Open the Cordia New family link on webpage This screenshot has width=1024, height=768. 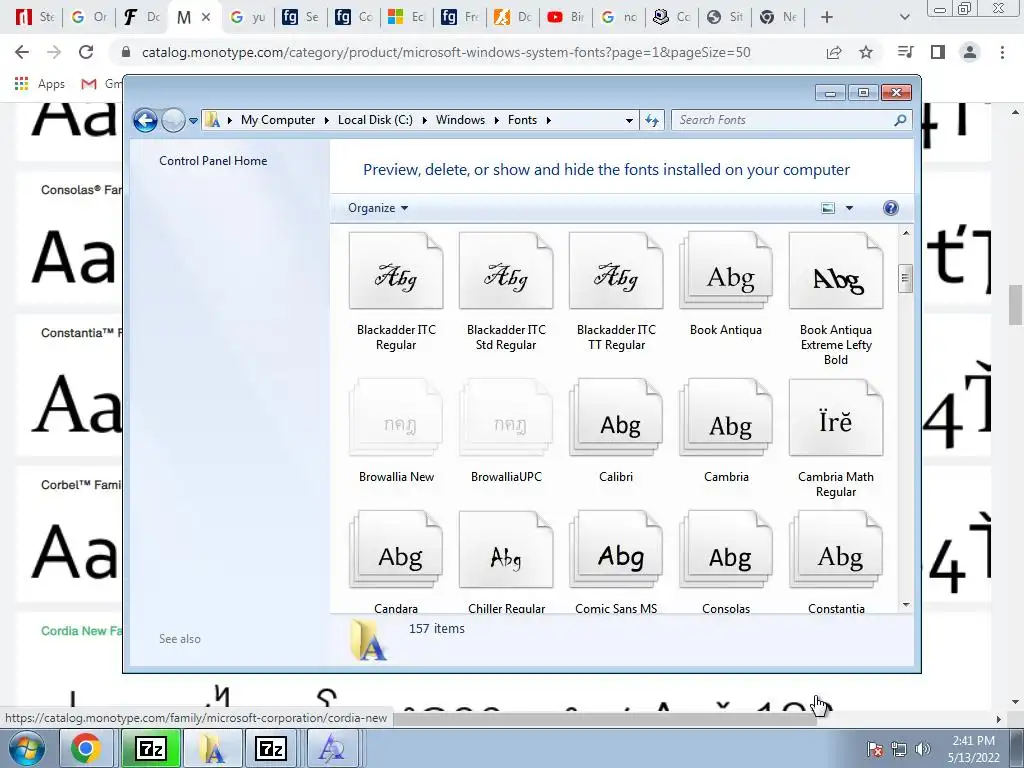click(x=82, y=631)
